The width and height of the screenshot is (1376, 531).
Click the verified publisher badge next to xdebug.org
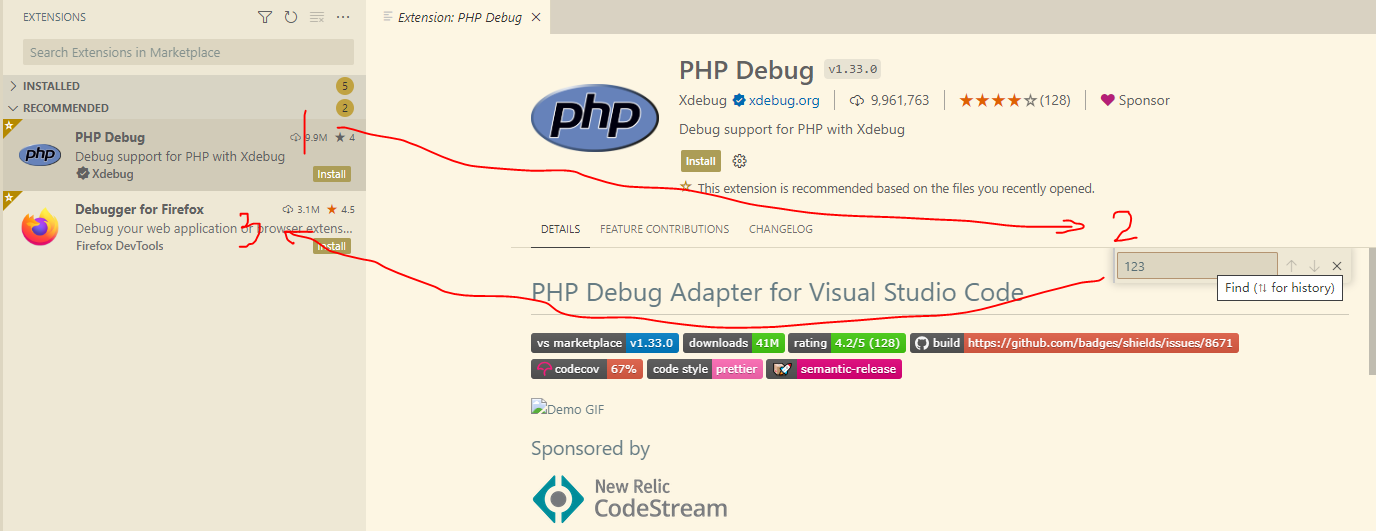[x=739, y=100]
